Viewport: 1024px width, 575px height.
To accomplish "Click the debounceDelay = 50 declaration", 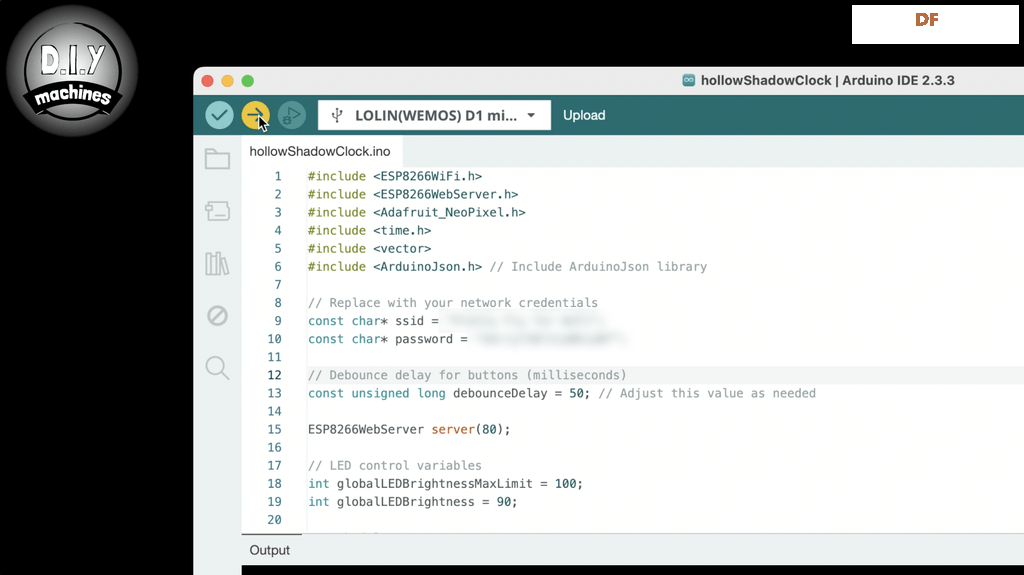I will click(449, 393).
